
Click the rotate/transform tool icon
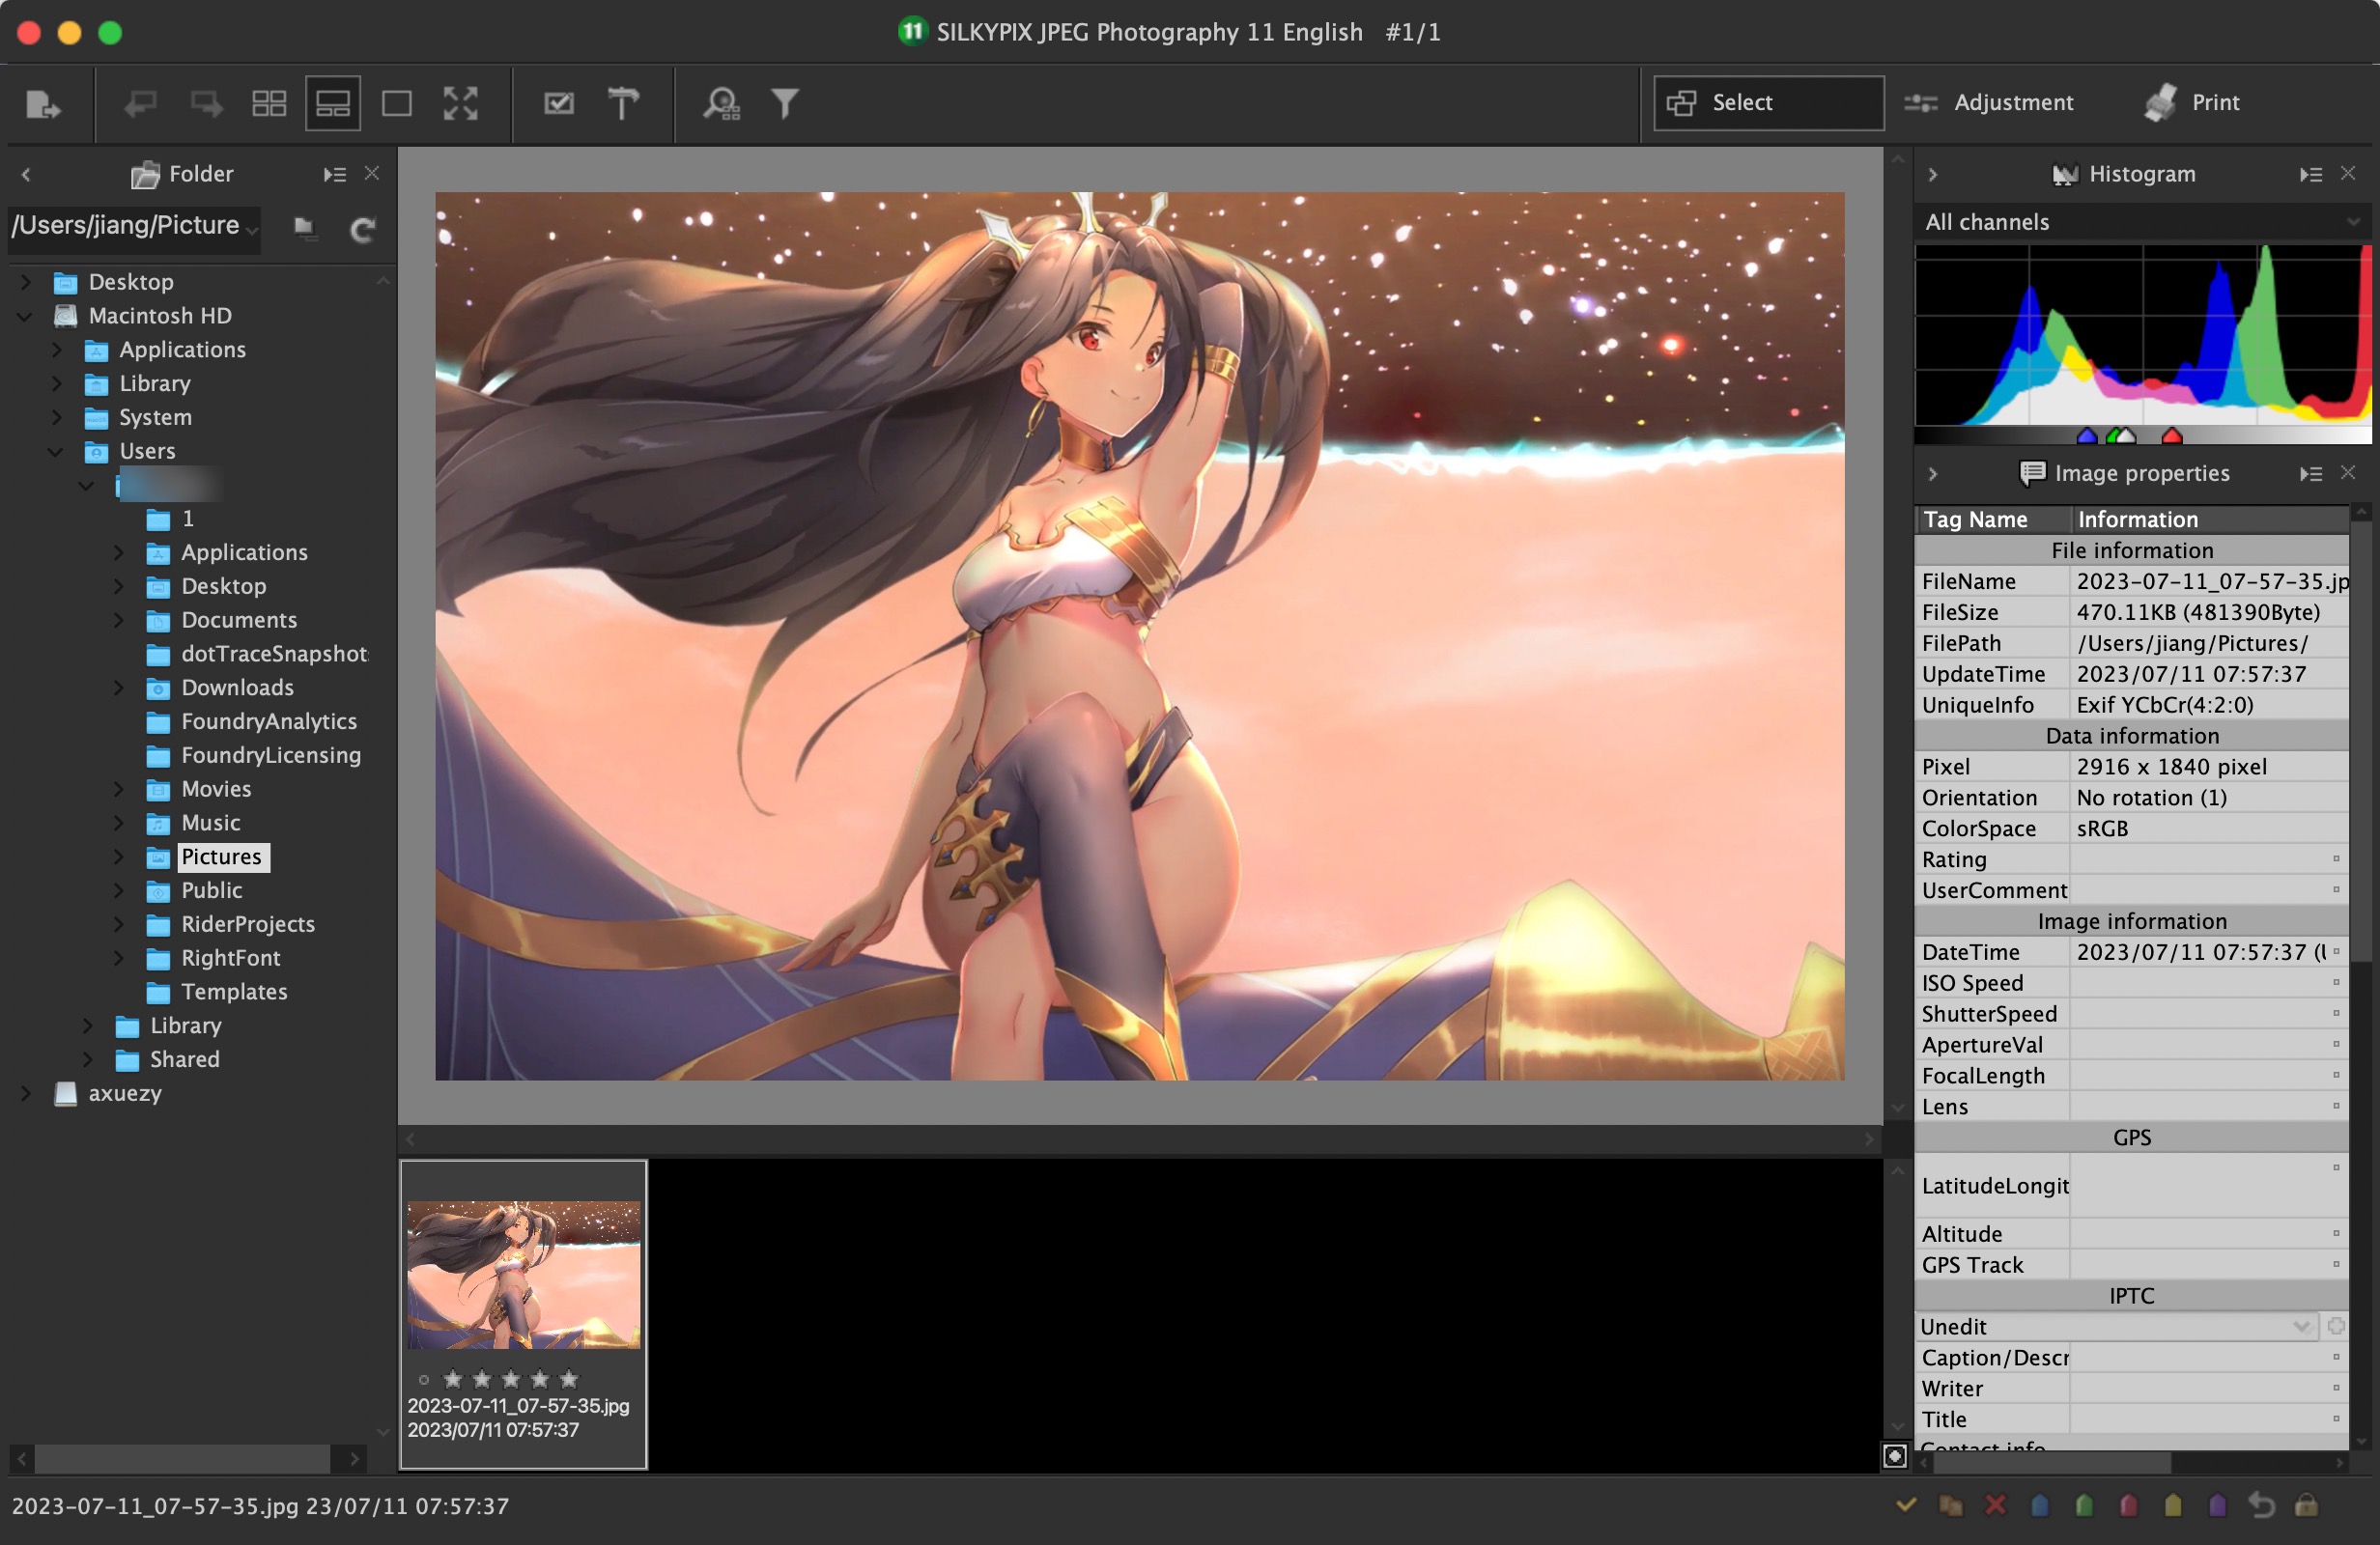[619, 102]
